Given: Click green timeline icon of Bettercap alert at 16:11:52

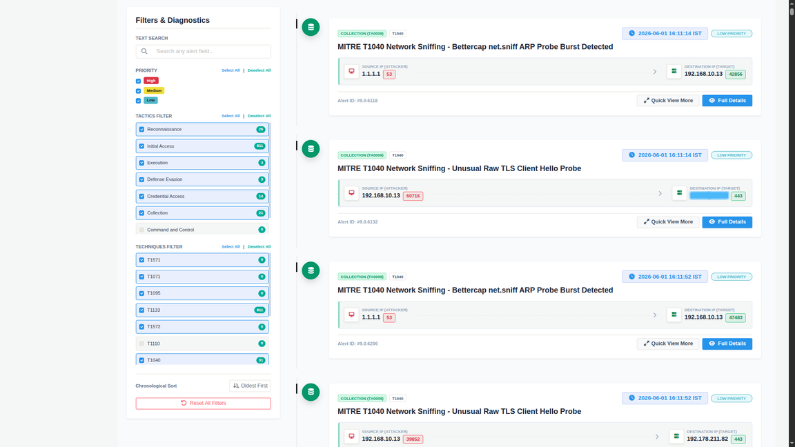Looking at the screenshot, I should point(311,270).
